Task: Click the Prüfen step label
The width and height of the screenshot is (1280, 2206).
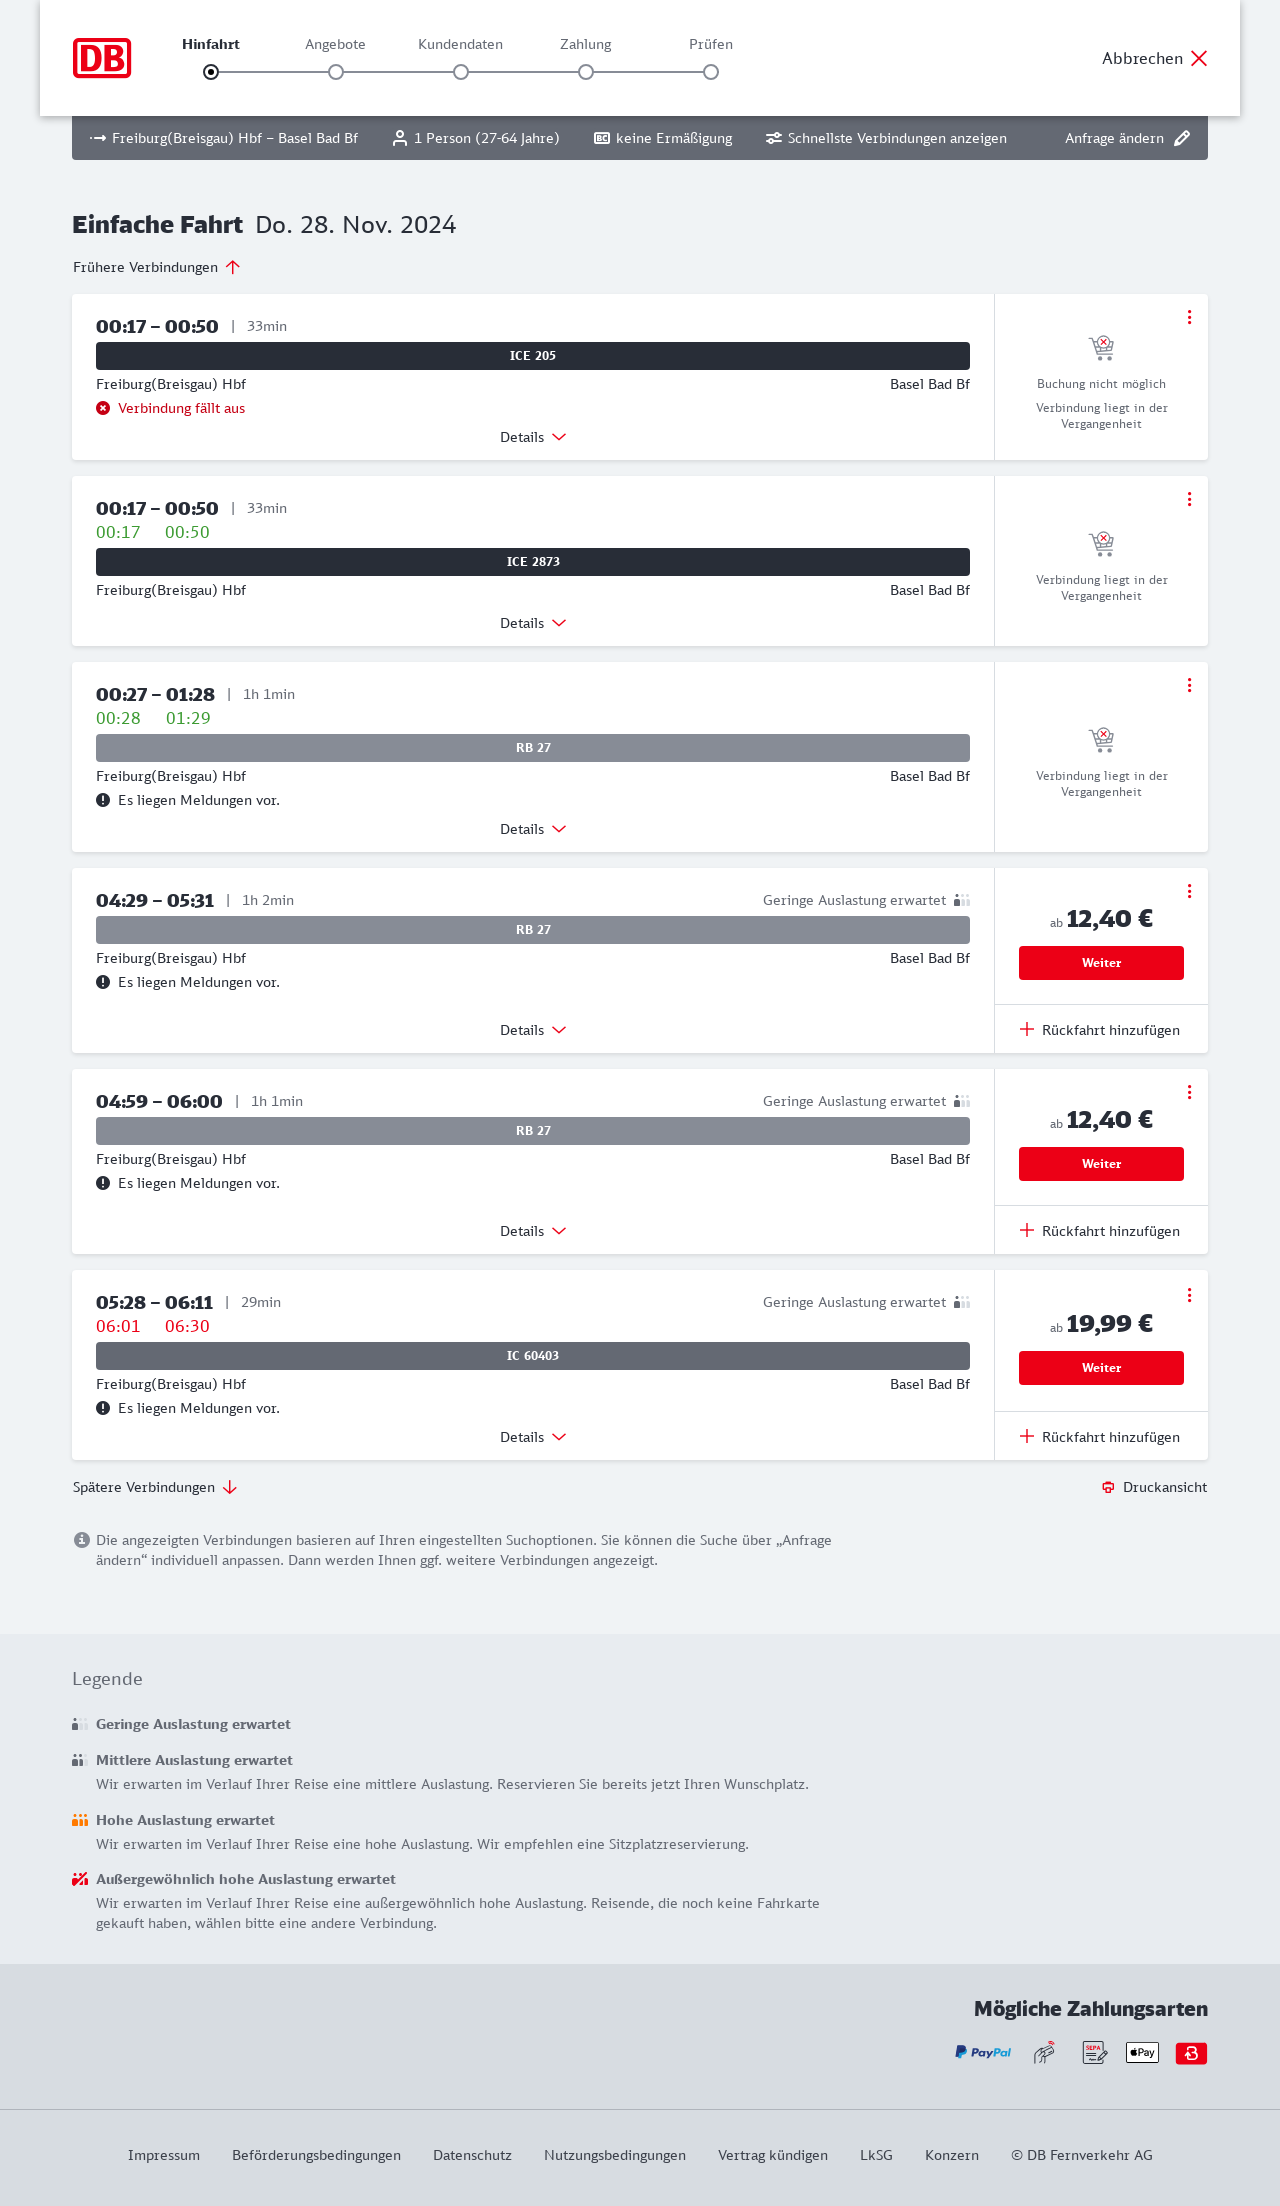Action: click(711, 44)
